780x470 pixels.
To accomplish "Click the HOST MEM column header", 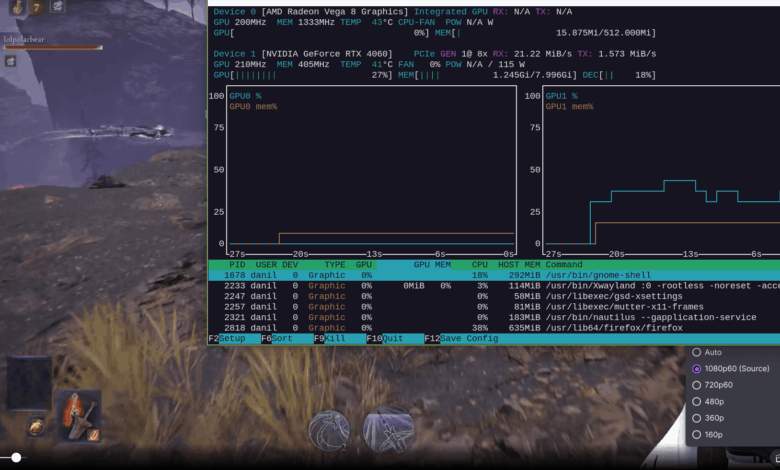I will [x=519, y=265].
